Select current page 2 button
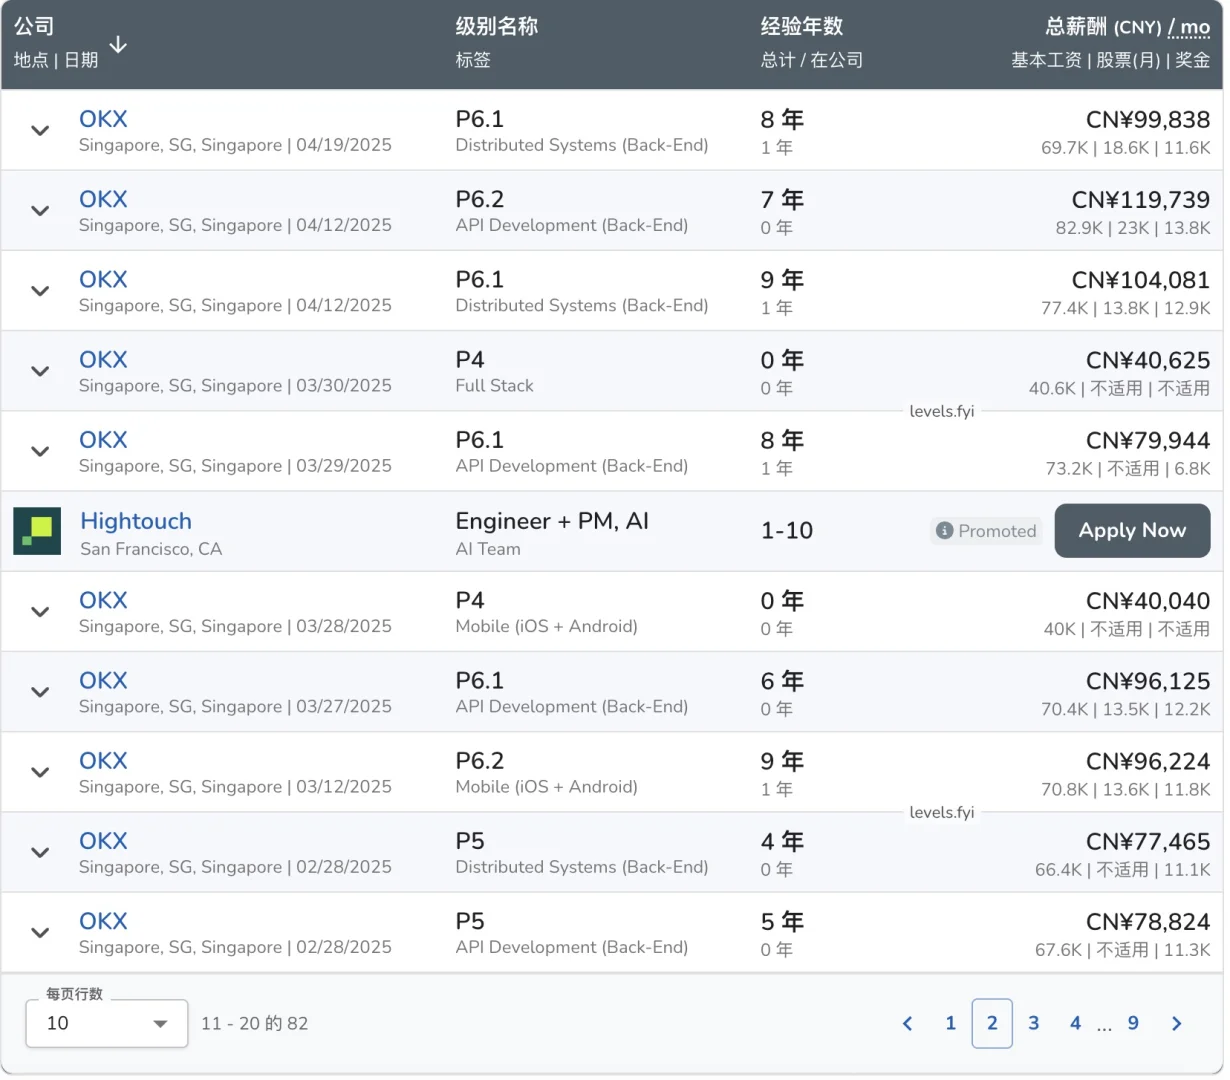The image size is (1230, 1080). click(x=992, y=1023)
